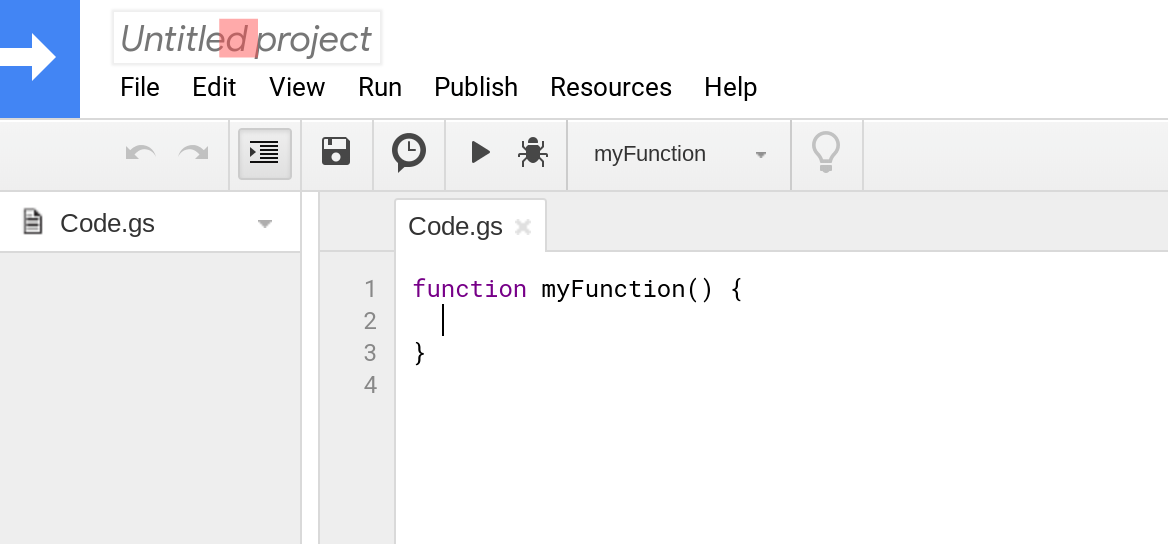Open the Run menu

380,87
